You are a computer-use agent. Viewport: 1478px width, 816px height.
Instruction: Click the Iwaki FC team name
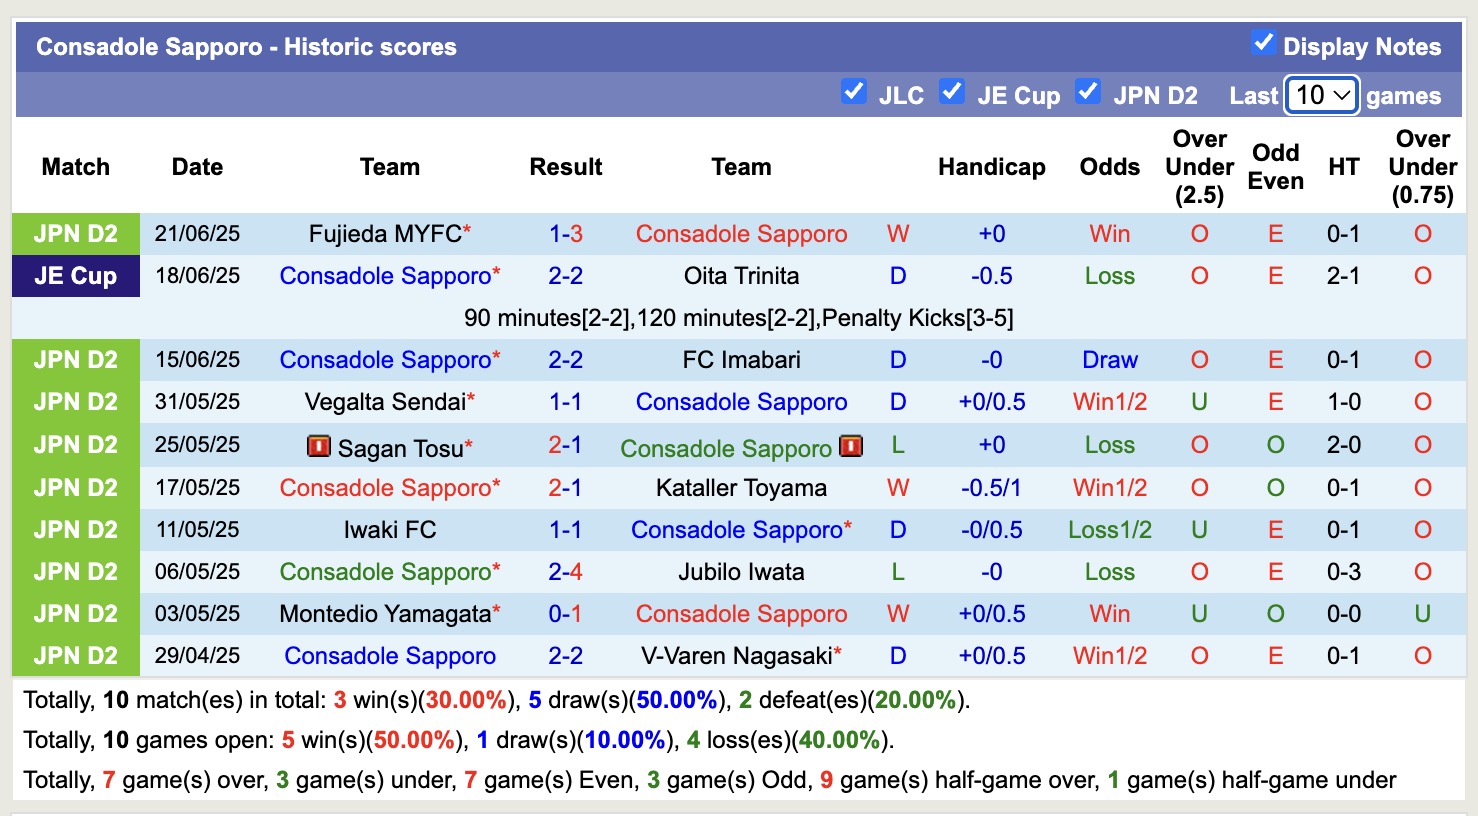click(390, 530)
